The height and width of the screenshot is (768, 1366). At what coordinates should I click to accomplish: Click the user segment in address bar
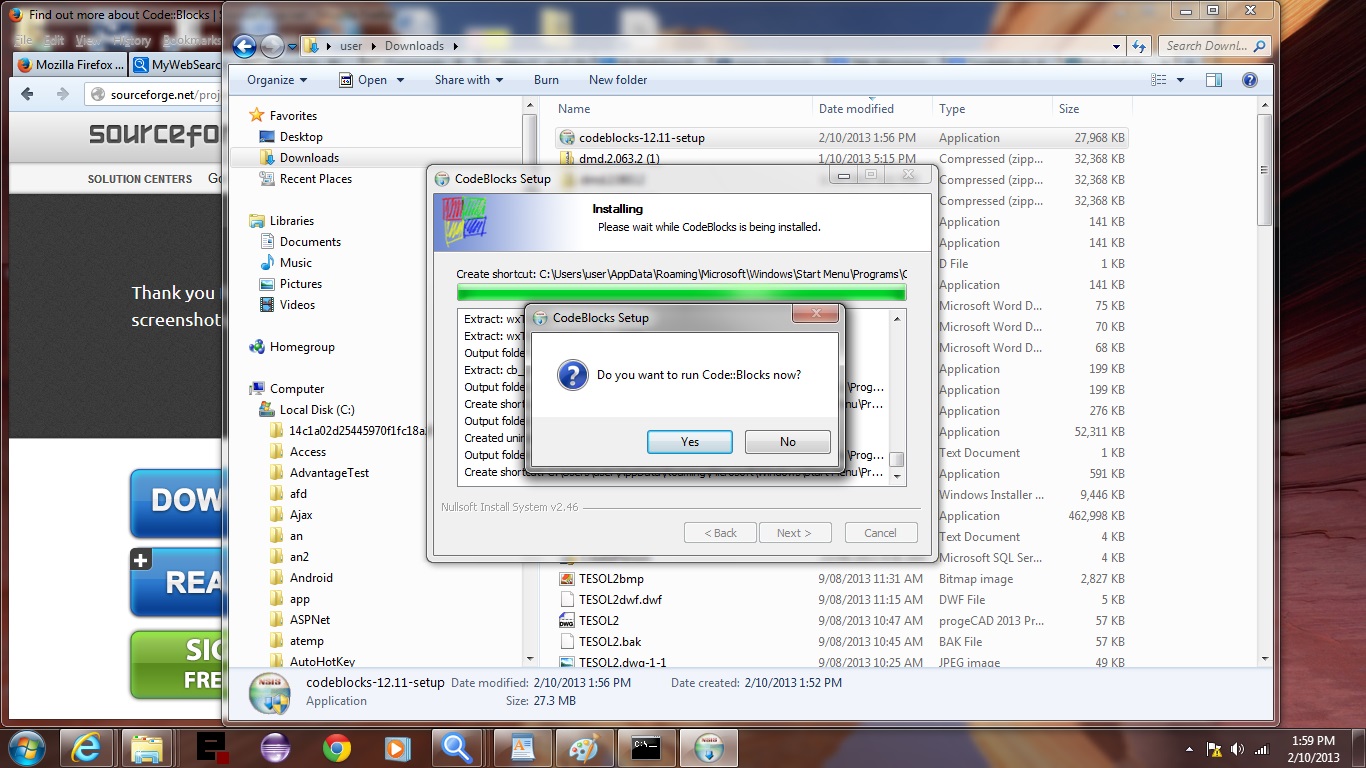pos(351,46)
